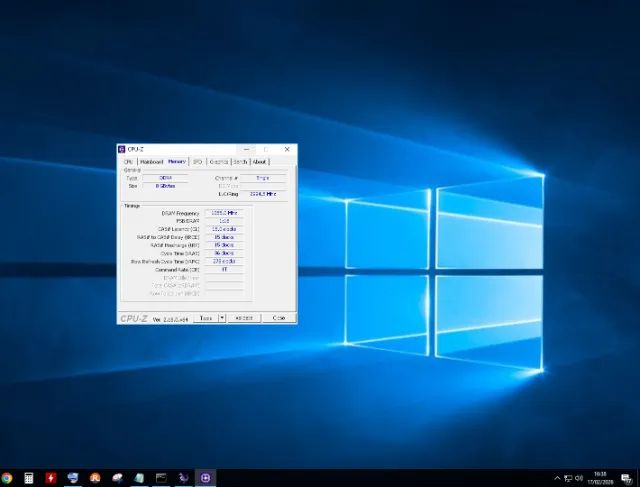640x487 pixels.
Task: Click the dark bird-shaped taskbar icon
Action: 183,478
